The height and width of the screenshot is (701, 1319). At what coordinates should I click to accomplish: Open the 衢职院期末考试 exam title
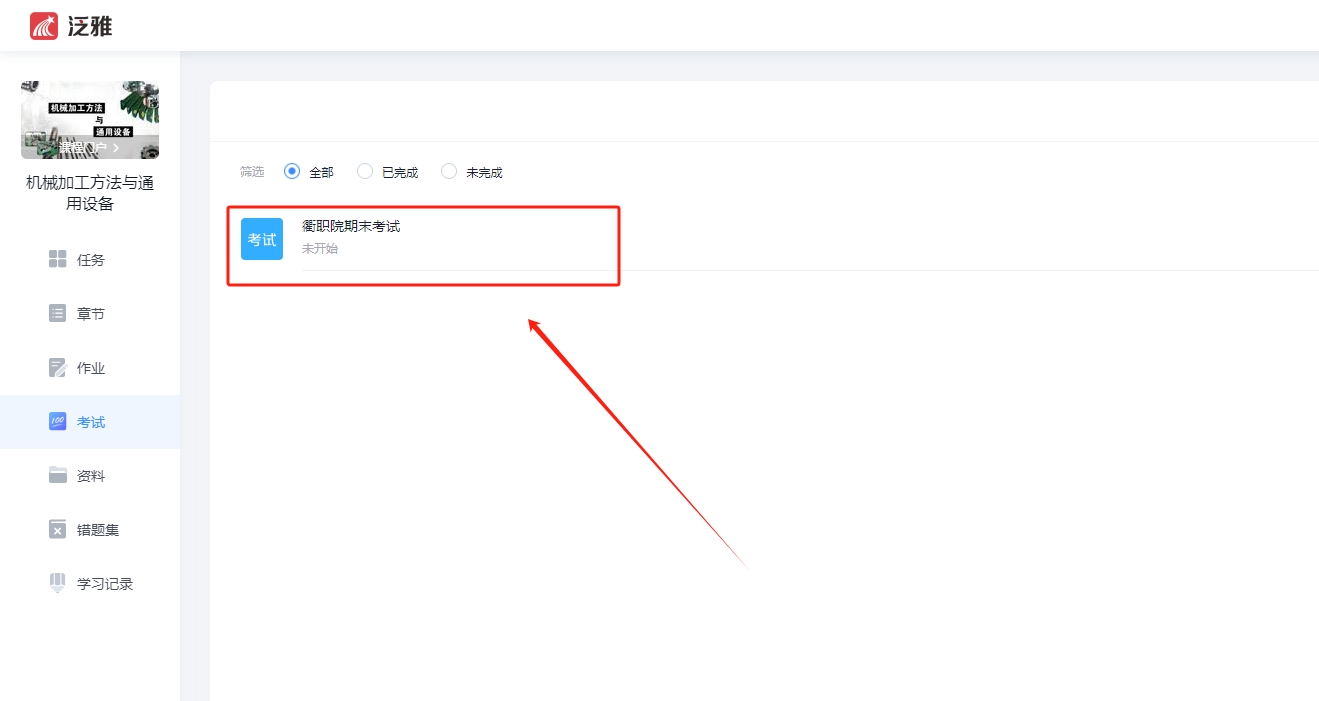tap(351, 227)
